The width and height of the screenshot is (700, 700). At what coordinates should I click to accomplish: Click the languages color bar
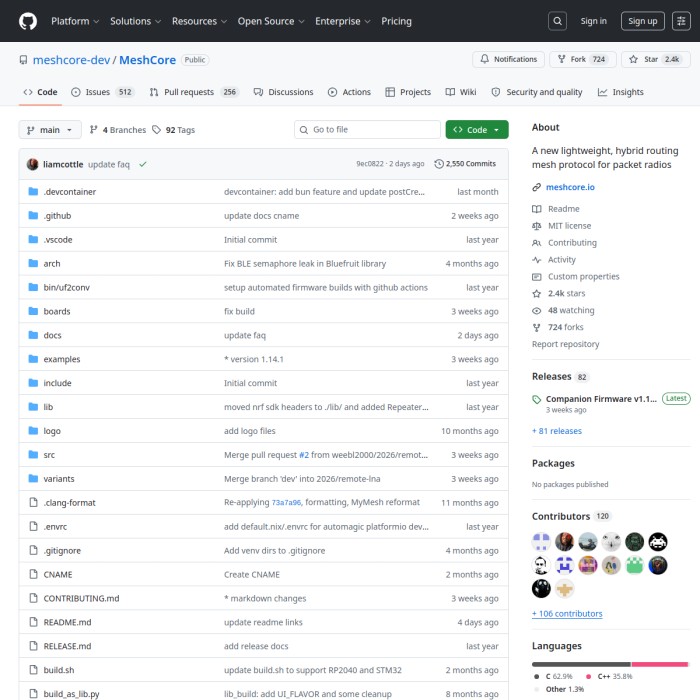coord(609,664)
